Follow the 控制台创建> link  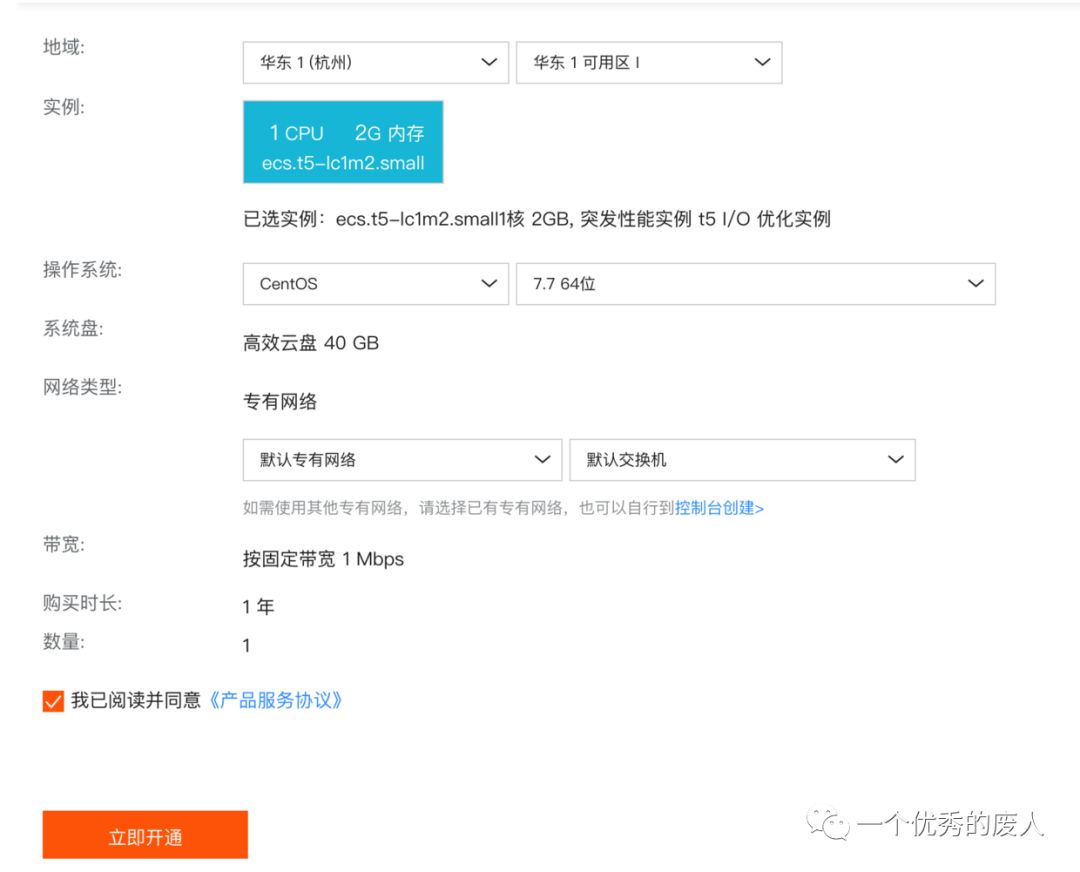pyautogui.click(x=719, y=508)
